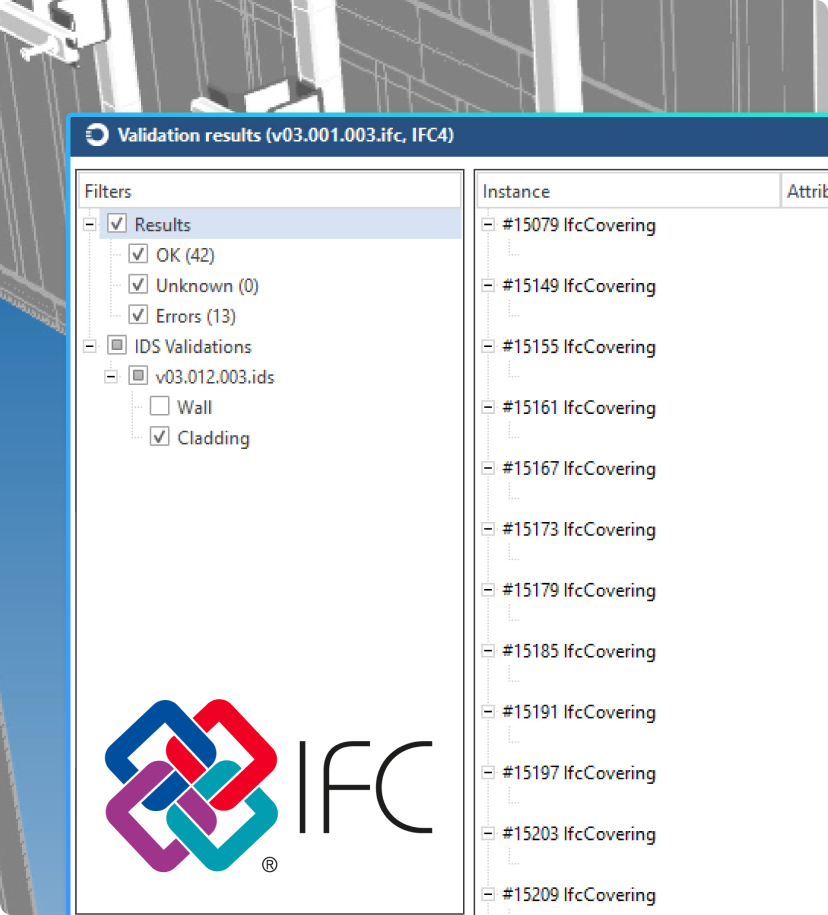Select the #15149 IfcCovering row
Image resolution: width=828 pixels, height=915 pixels.
click(x=578, y=286)
